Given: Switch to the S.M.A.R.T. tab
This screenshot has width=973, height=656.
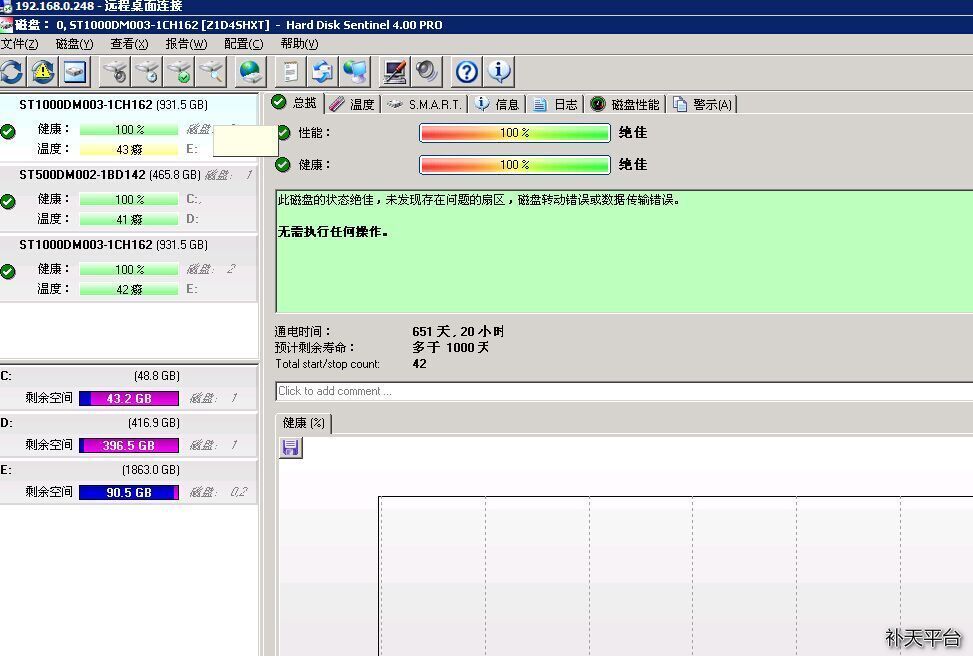Looking at the screenshot, I should click(x=424, y=105).
